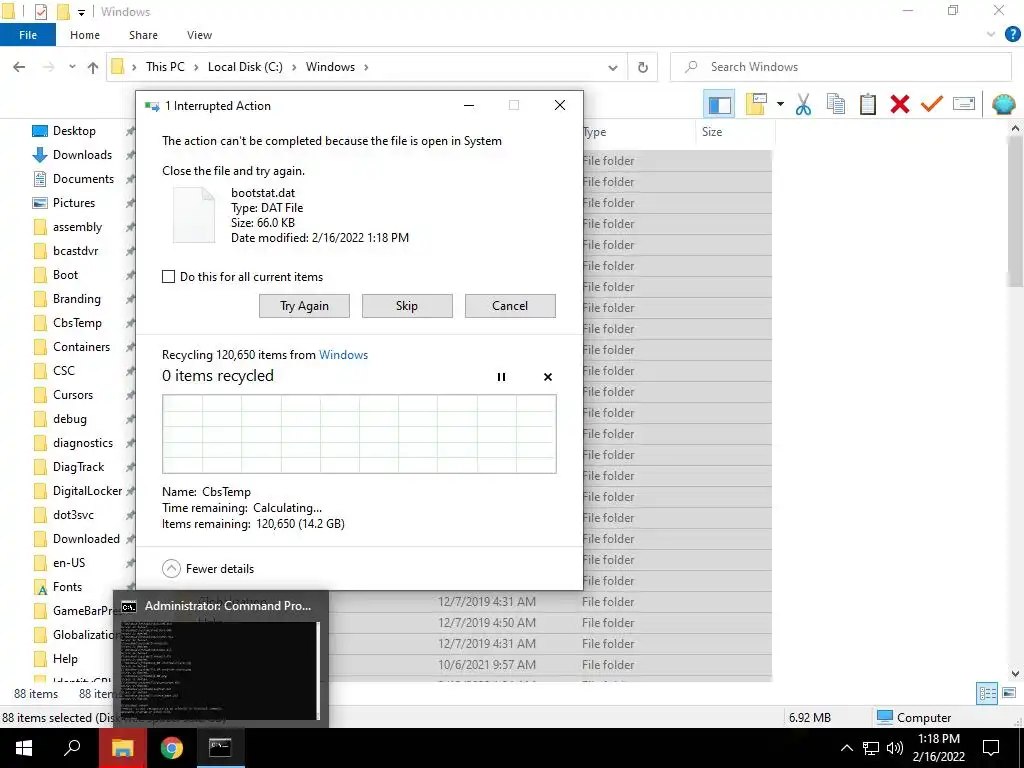The height and width of the screenshot is (768, 1024).
Task: Switch to details view icon
Action: click(987, 694)
